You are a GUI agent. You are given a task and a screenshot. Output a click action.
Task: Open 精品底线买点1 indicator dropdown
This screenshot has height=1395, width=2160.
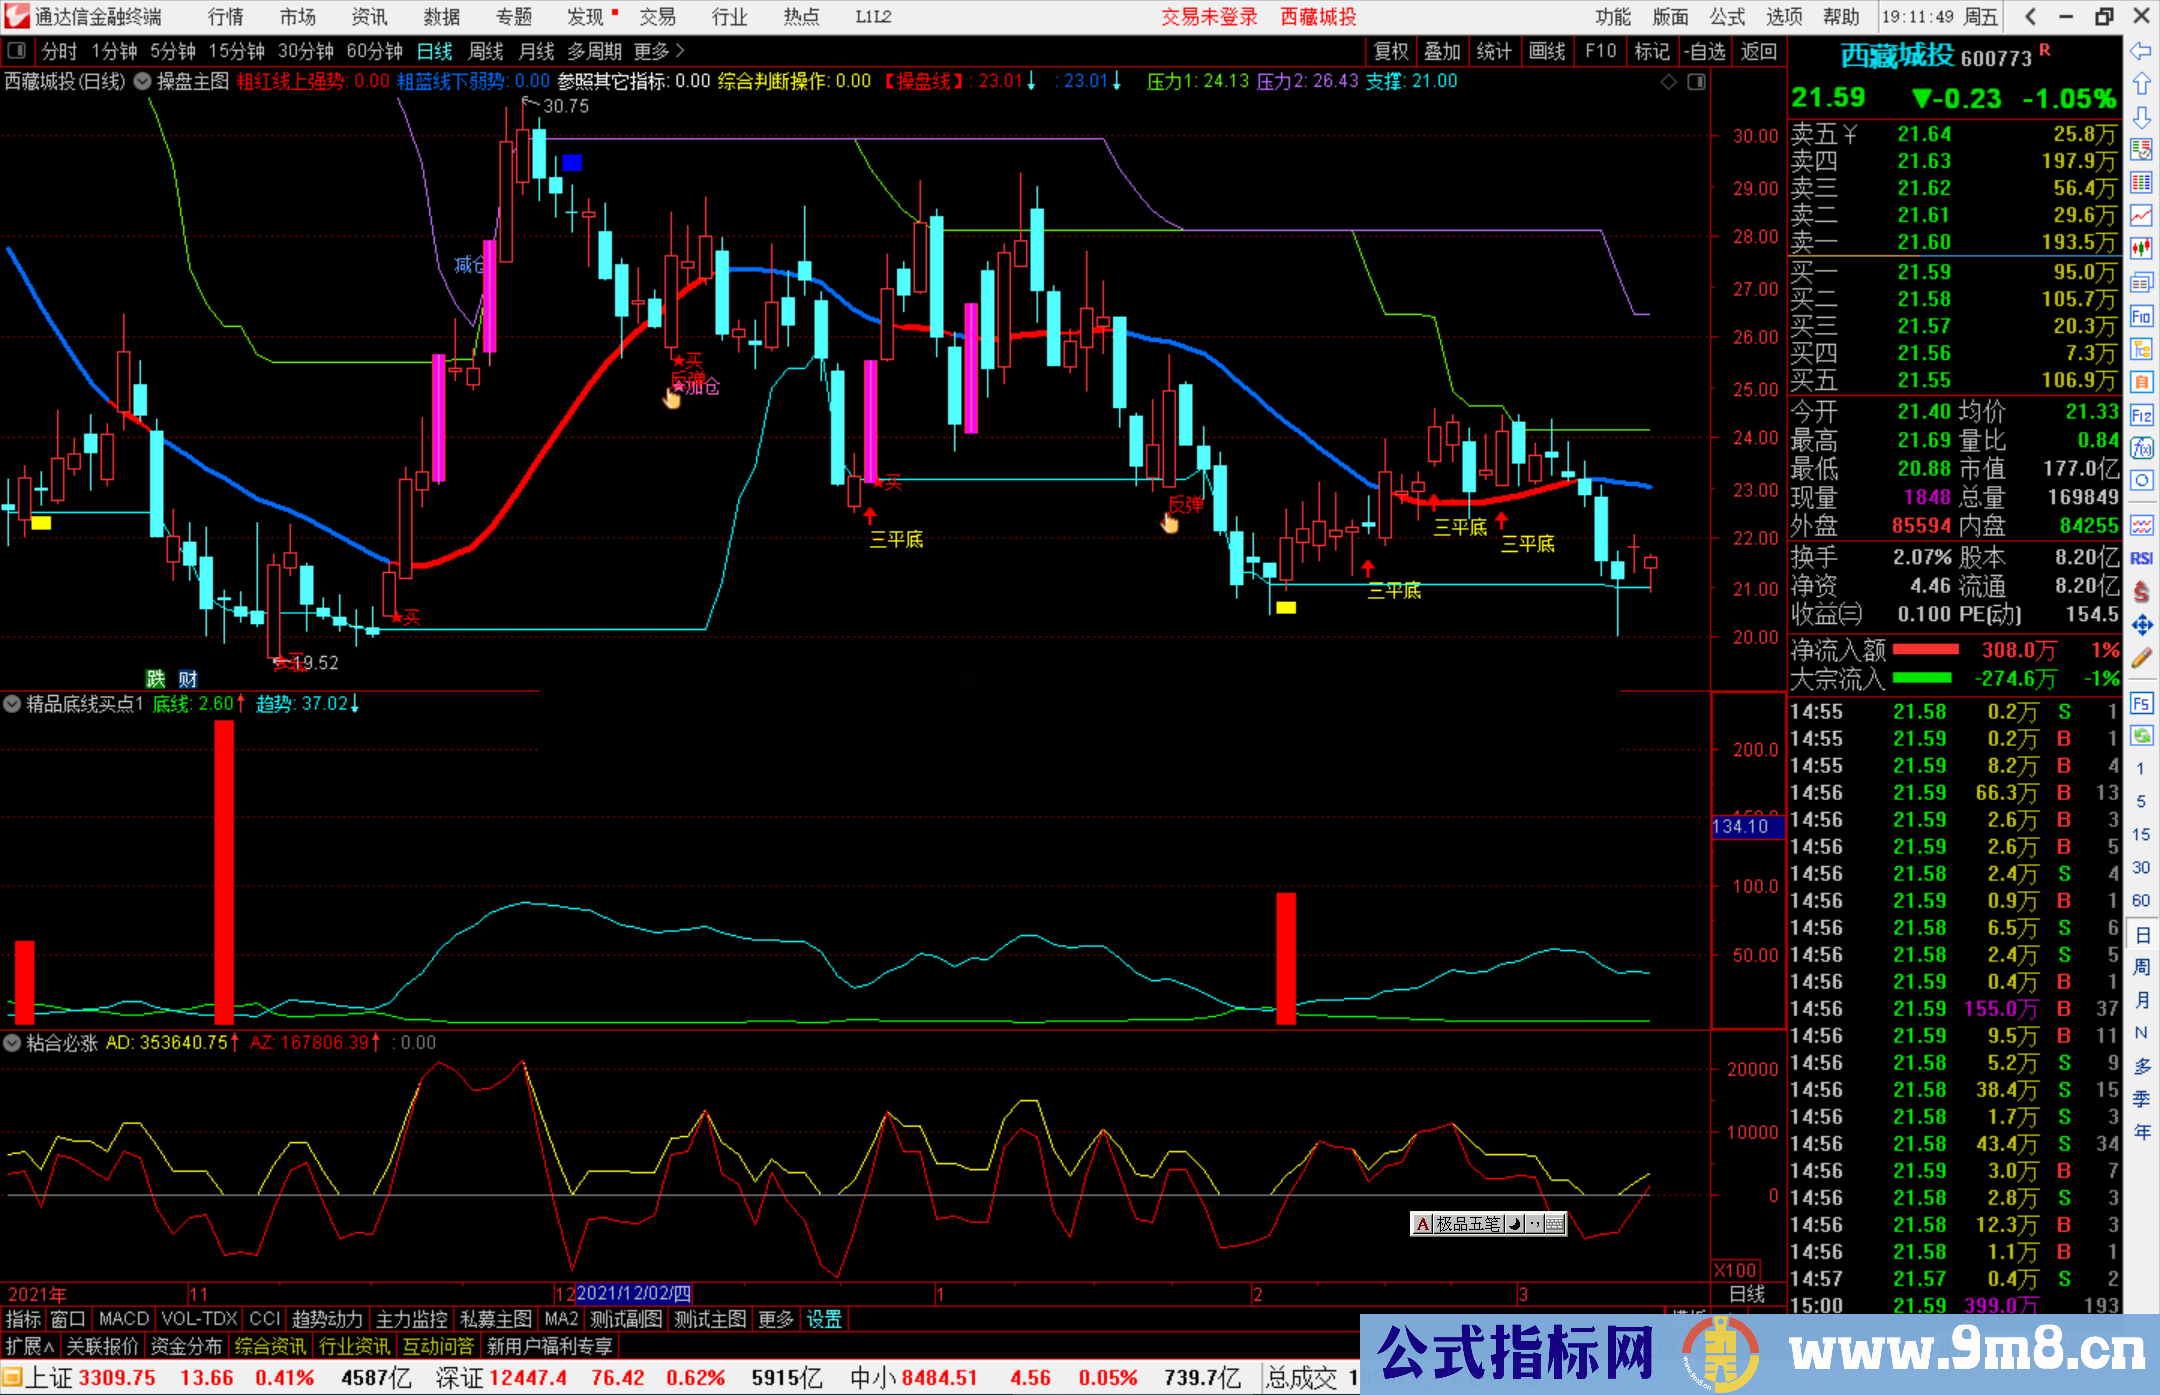point(12,704)
